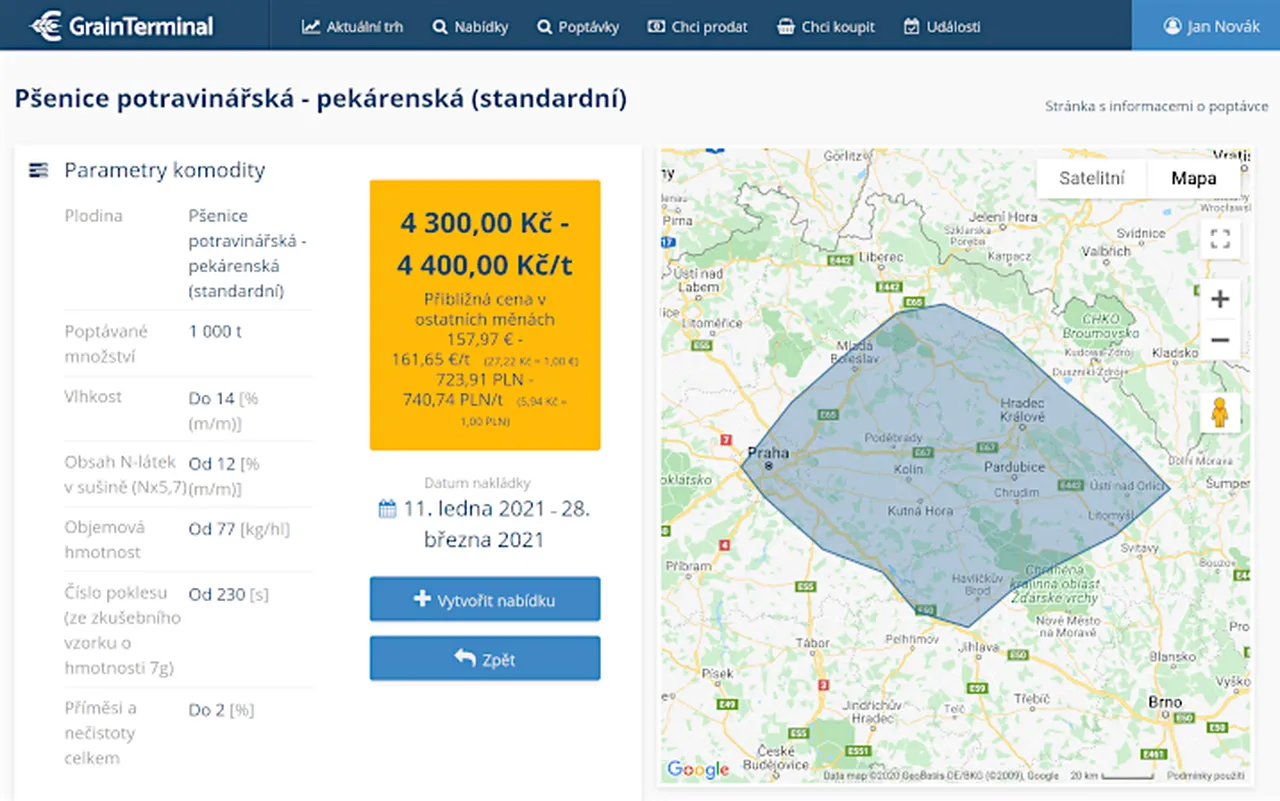
Task: Zoom out on the map with minus
Action: pos(1220,340)
